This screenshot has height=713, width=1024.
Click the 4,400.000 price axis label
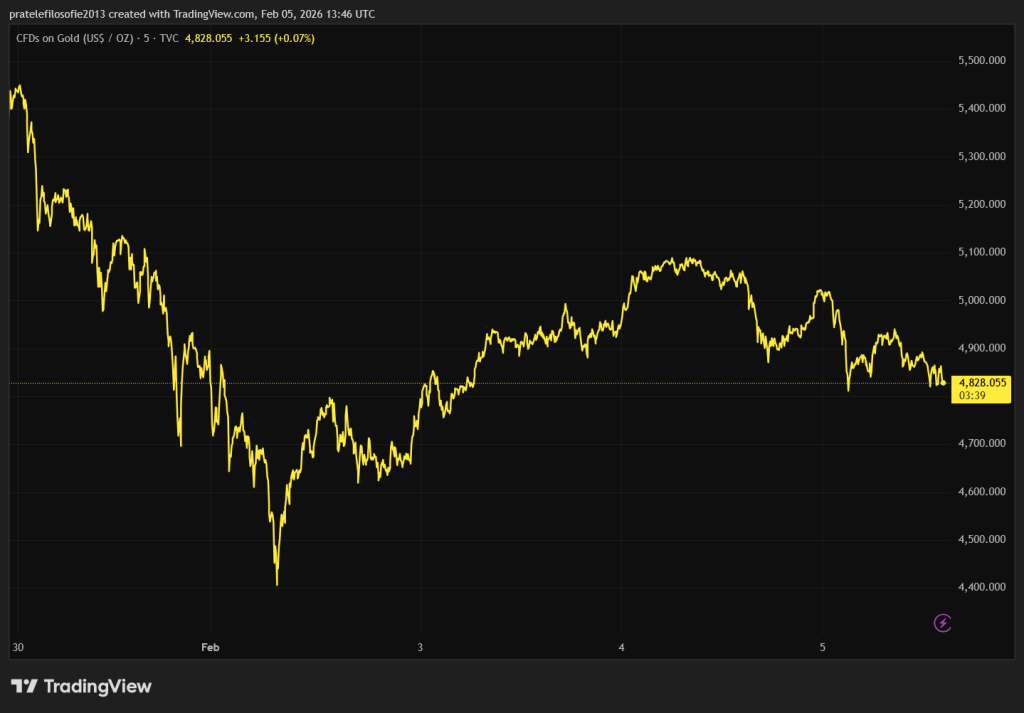click(981, 587)
